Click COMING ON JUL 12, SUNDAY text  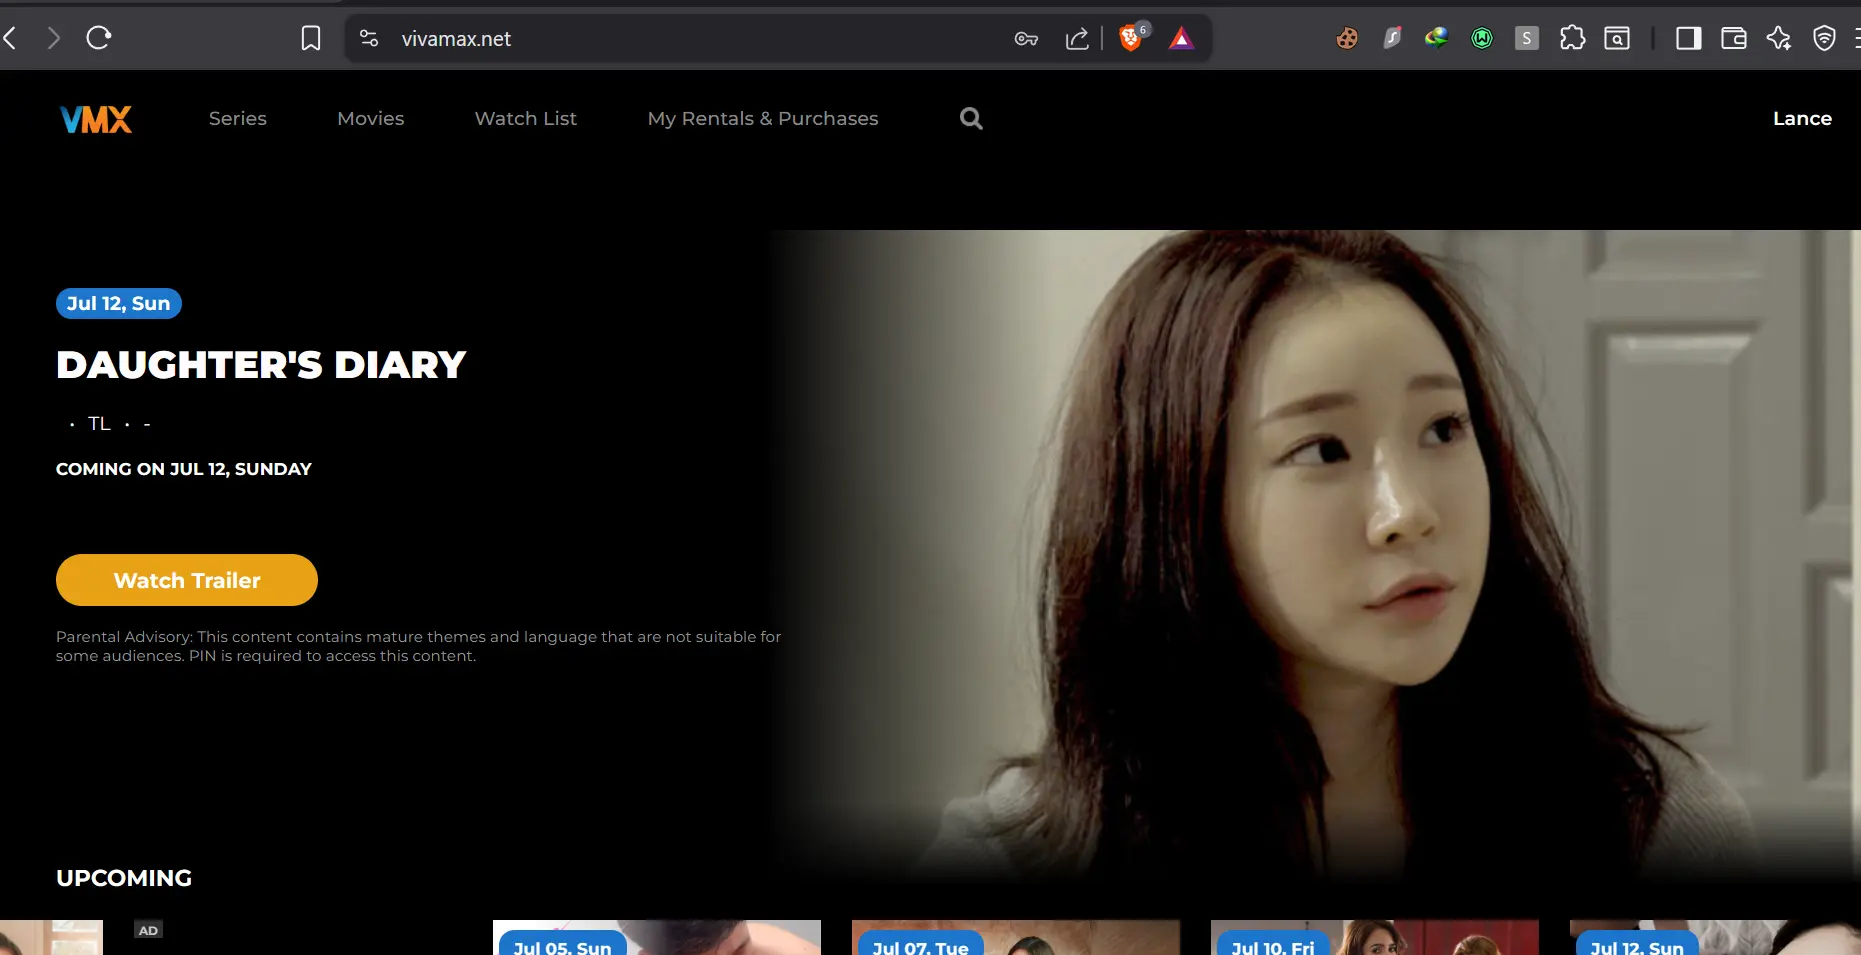[184, 469]
